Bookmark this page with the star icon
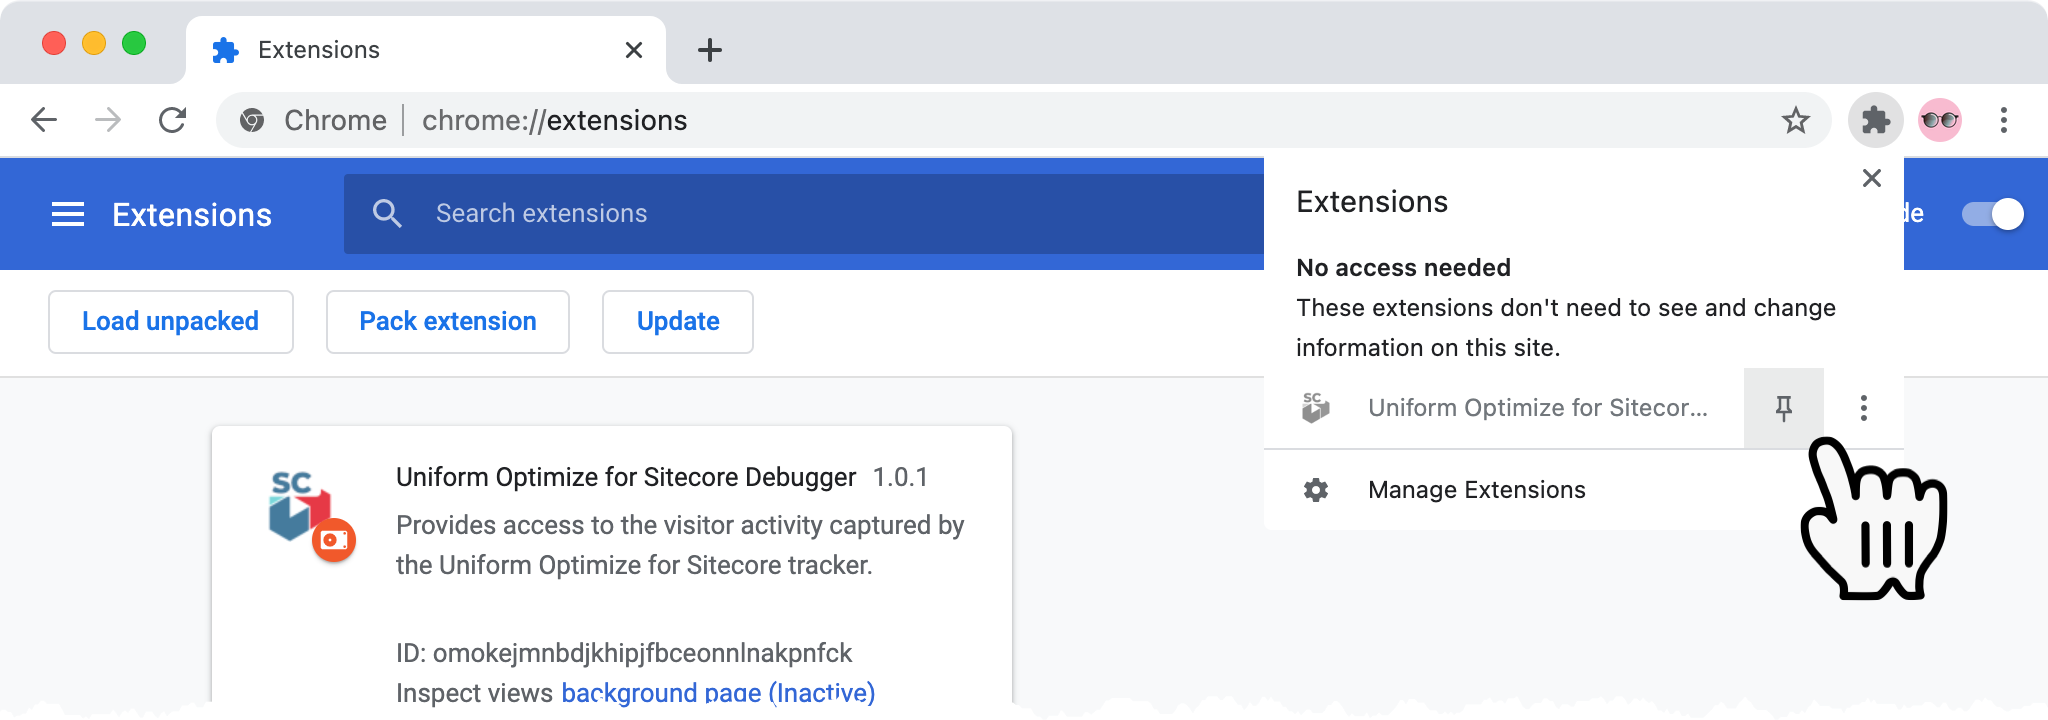The width and height of the screenshot is (2048, 720). click(x=1795, y=121)
